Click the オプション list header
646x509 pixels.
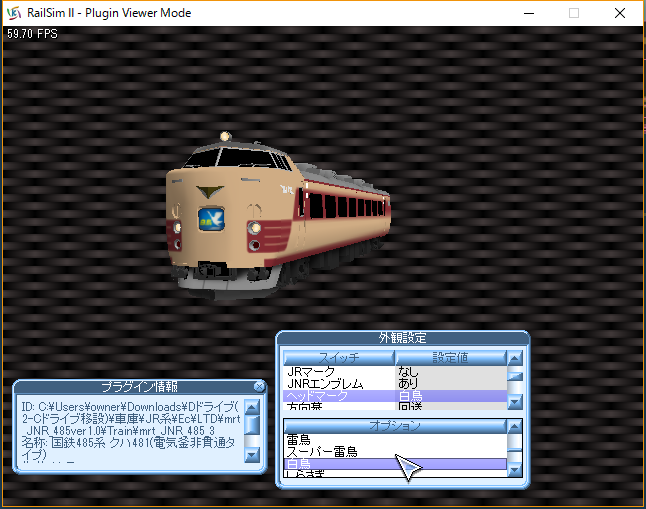(395, 426)
